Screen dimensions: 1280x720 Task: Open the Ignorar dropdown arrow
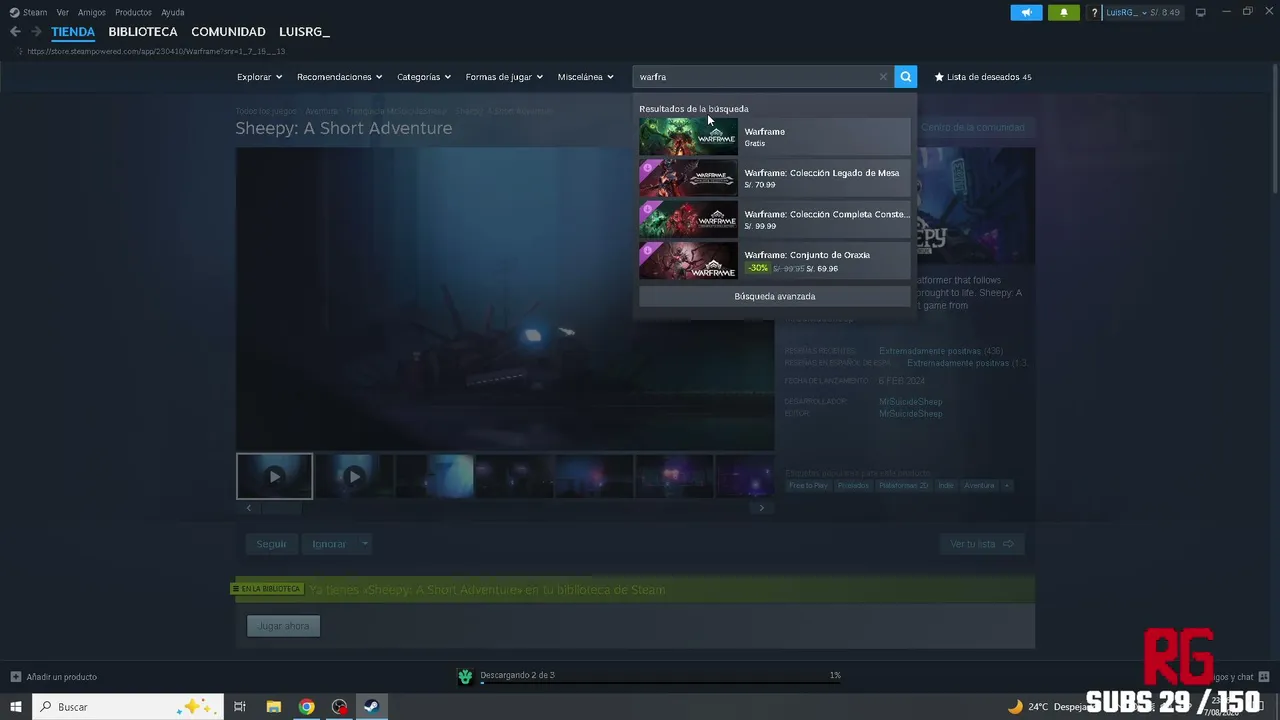pyautogui.click(x=365, y=544)
